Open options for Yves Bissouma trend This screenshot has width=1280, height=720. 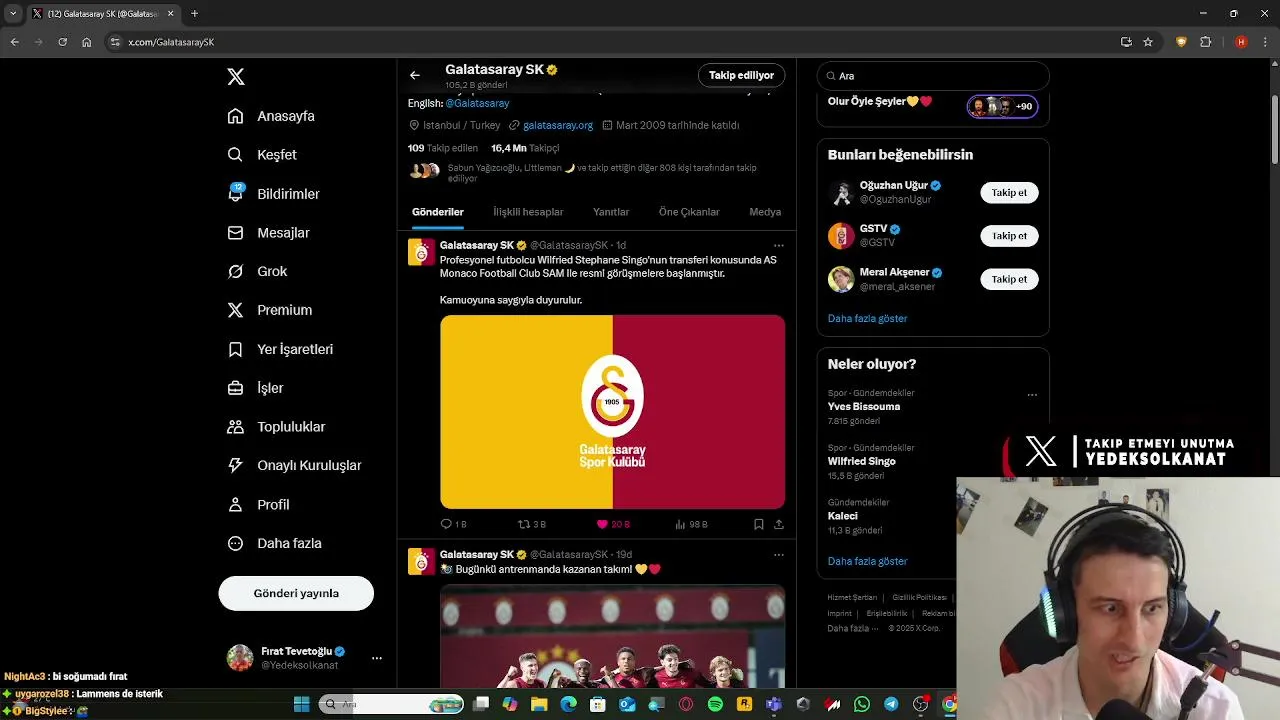(x=1032, y=395)
